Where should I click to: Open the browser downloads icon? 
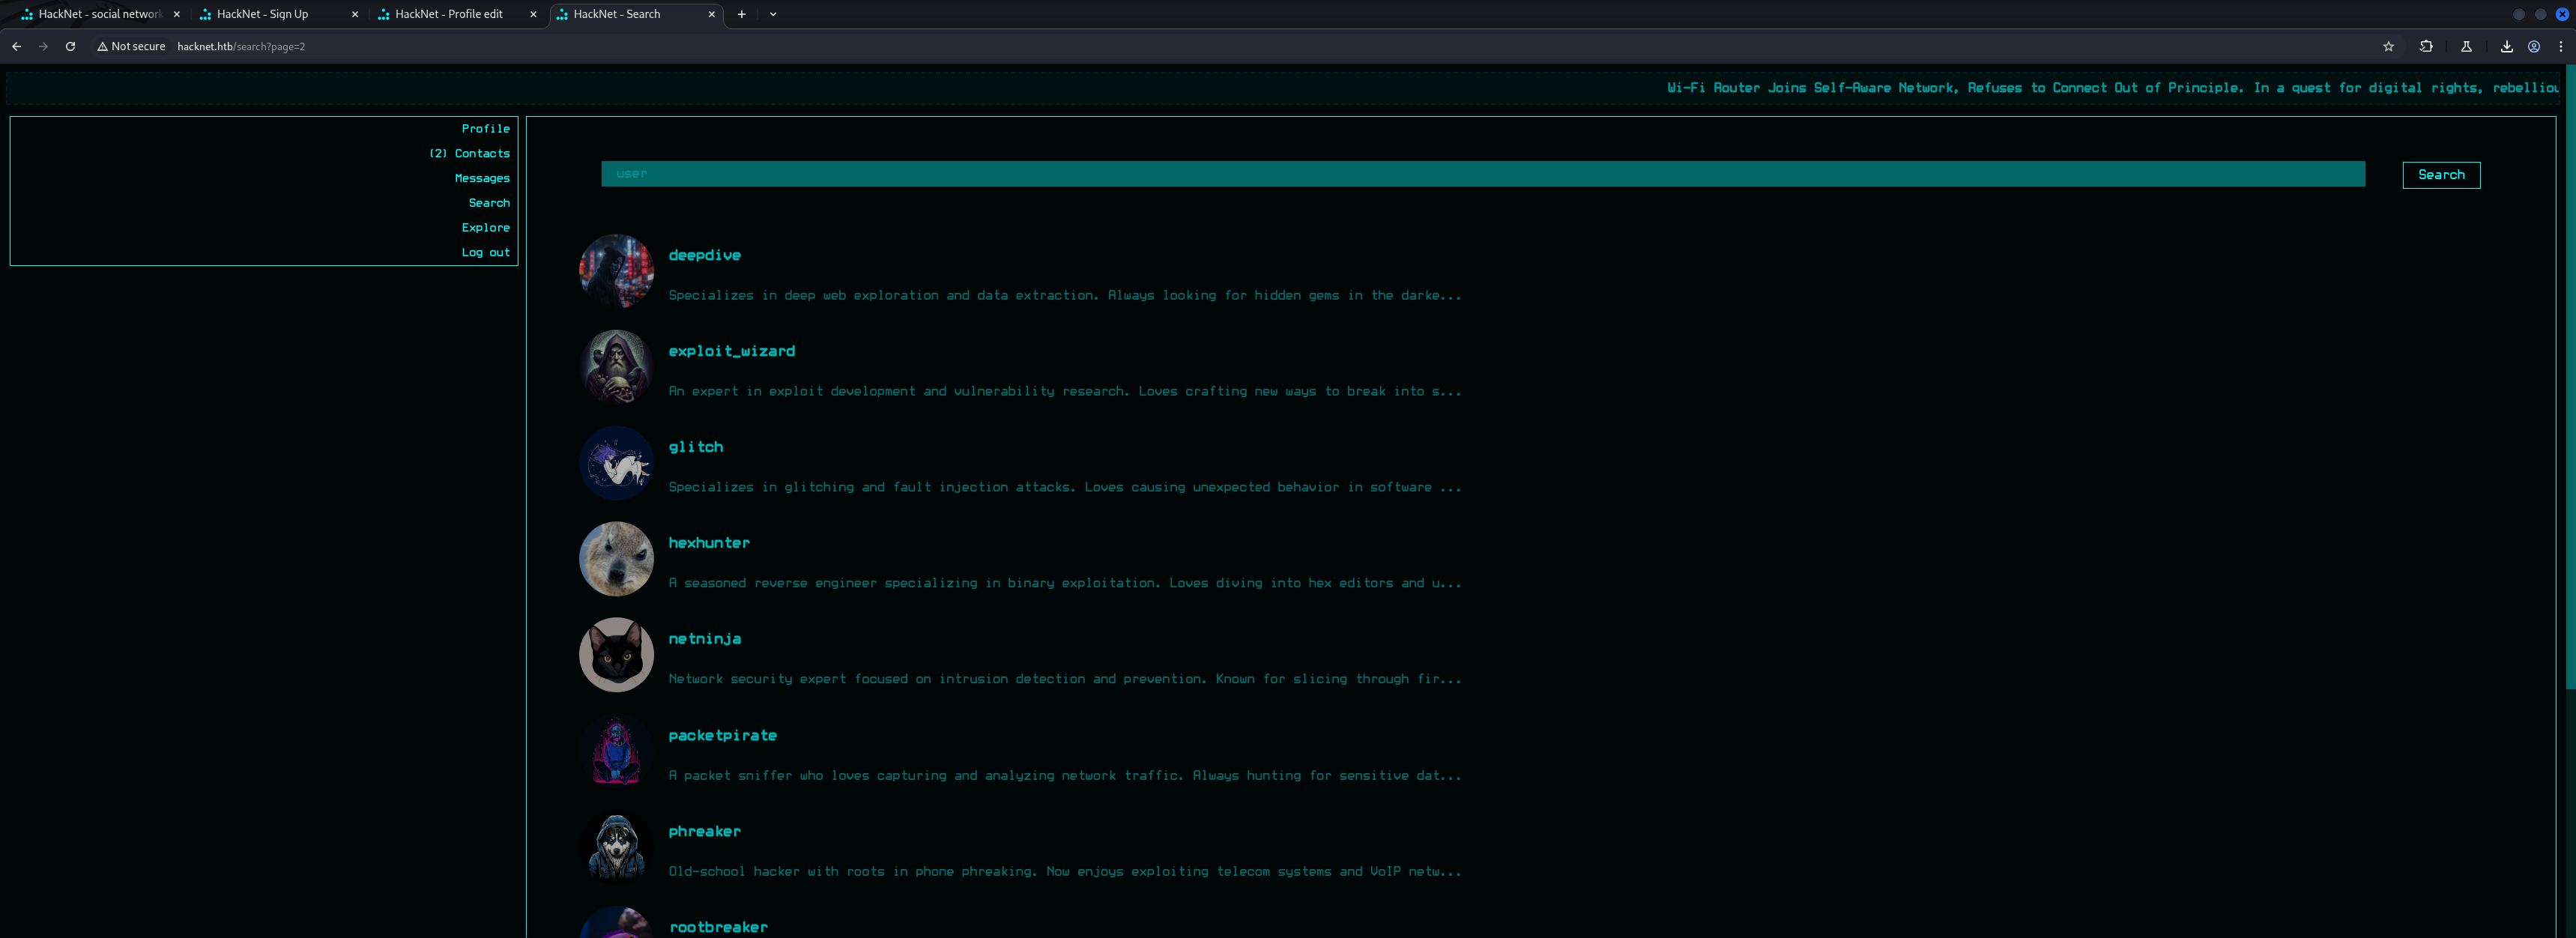2506,46
